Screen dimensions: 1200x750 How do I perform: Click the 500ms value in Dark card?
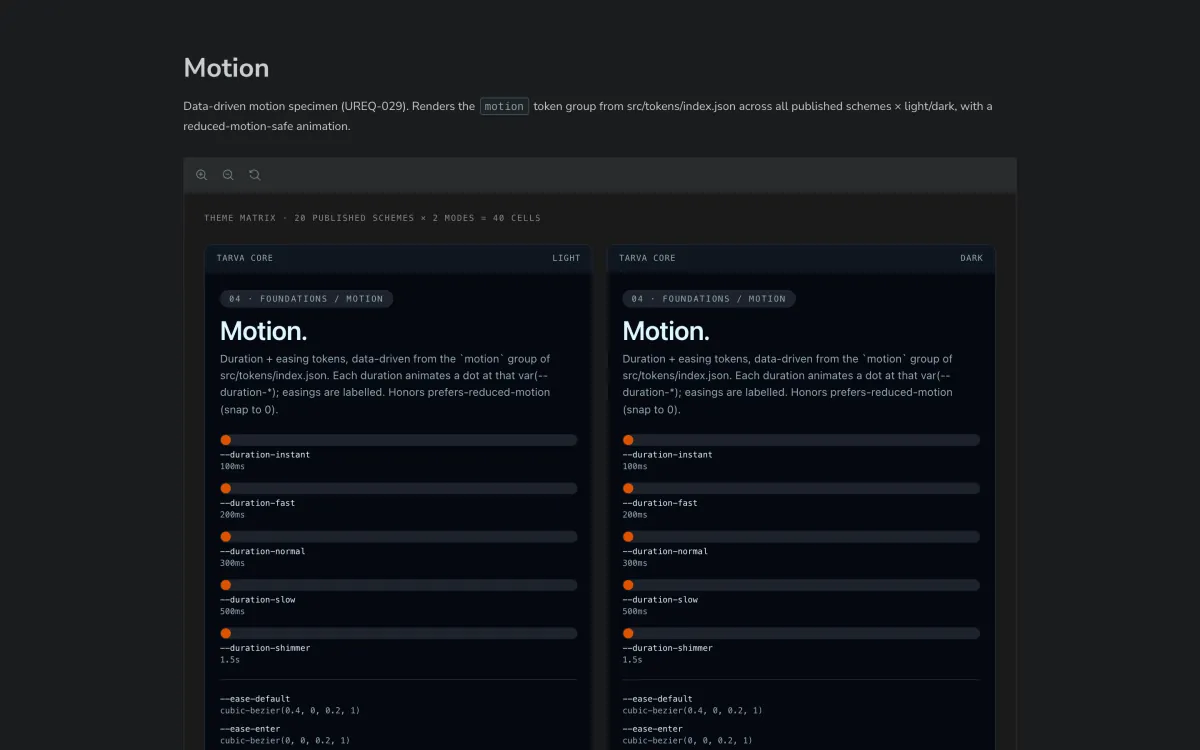635,611
